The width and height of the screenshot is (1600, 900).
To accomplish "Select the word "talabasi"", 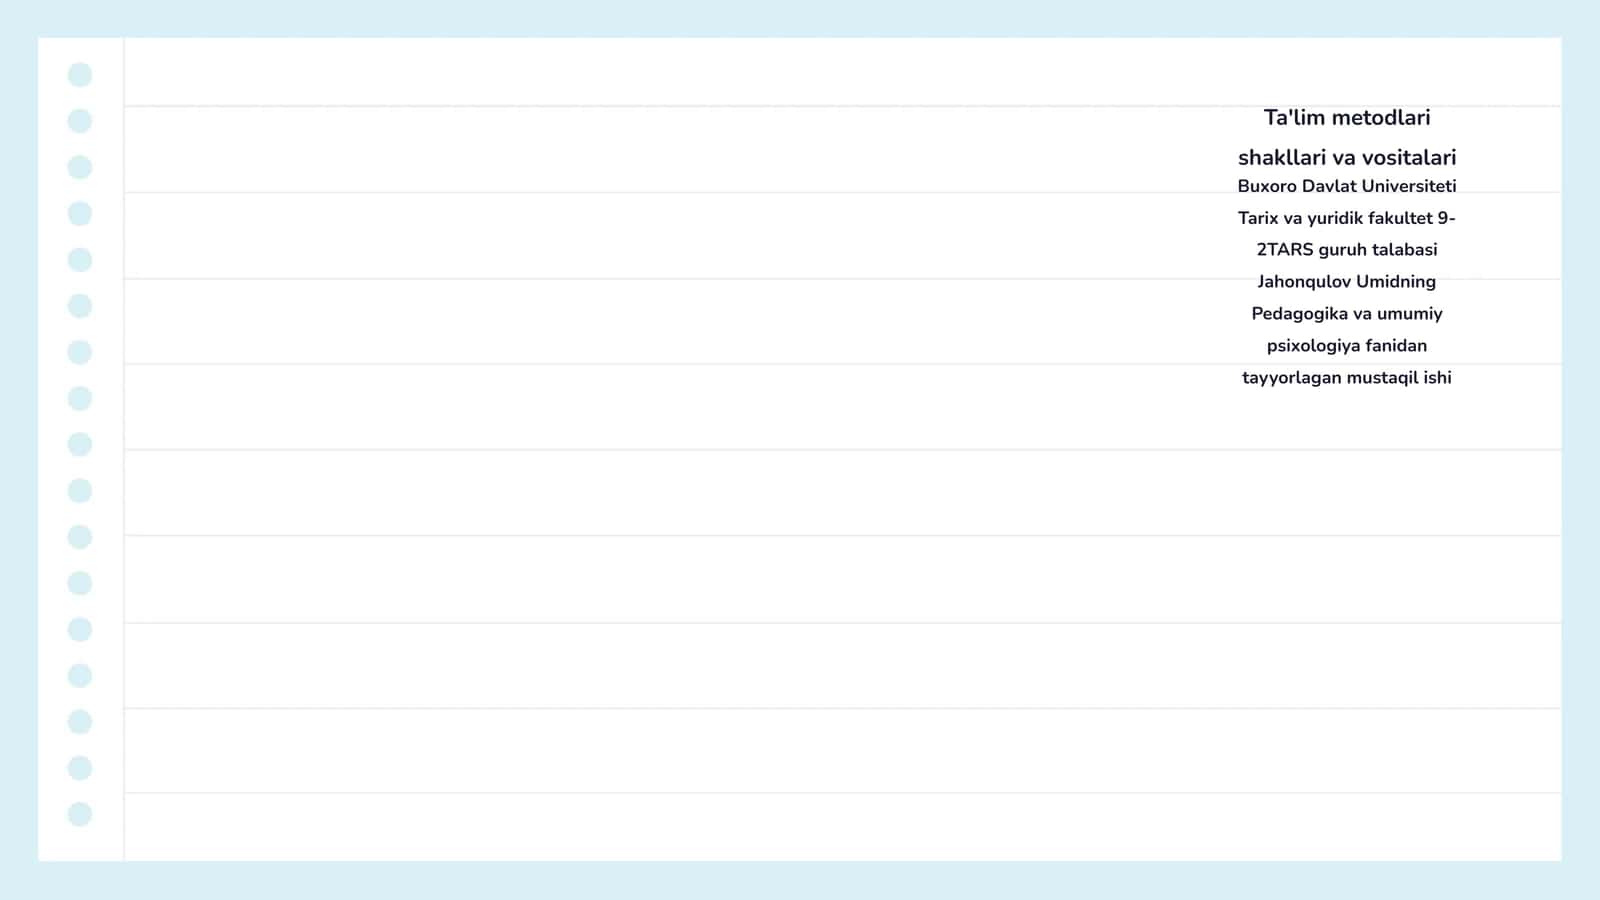I will [1405, 250].
